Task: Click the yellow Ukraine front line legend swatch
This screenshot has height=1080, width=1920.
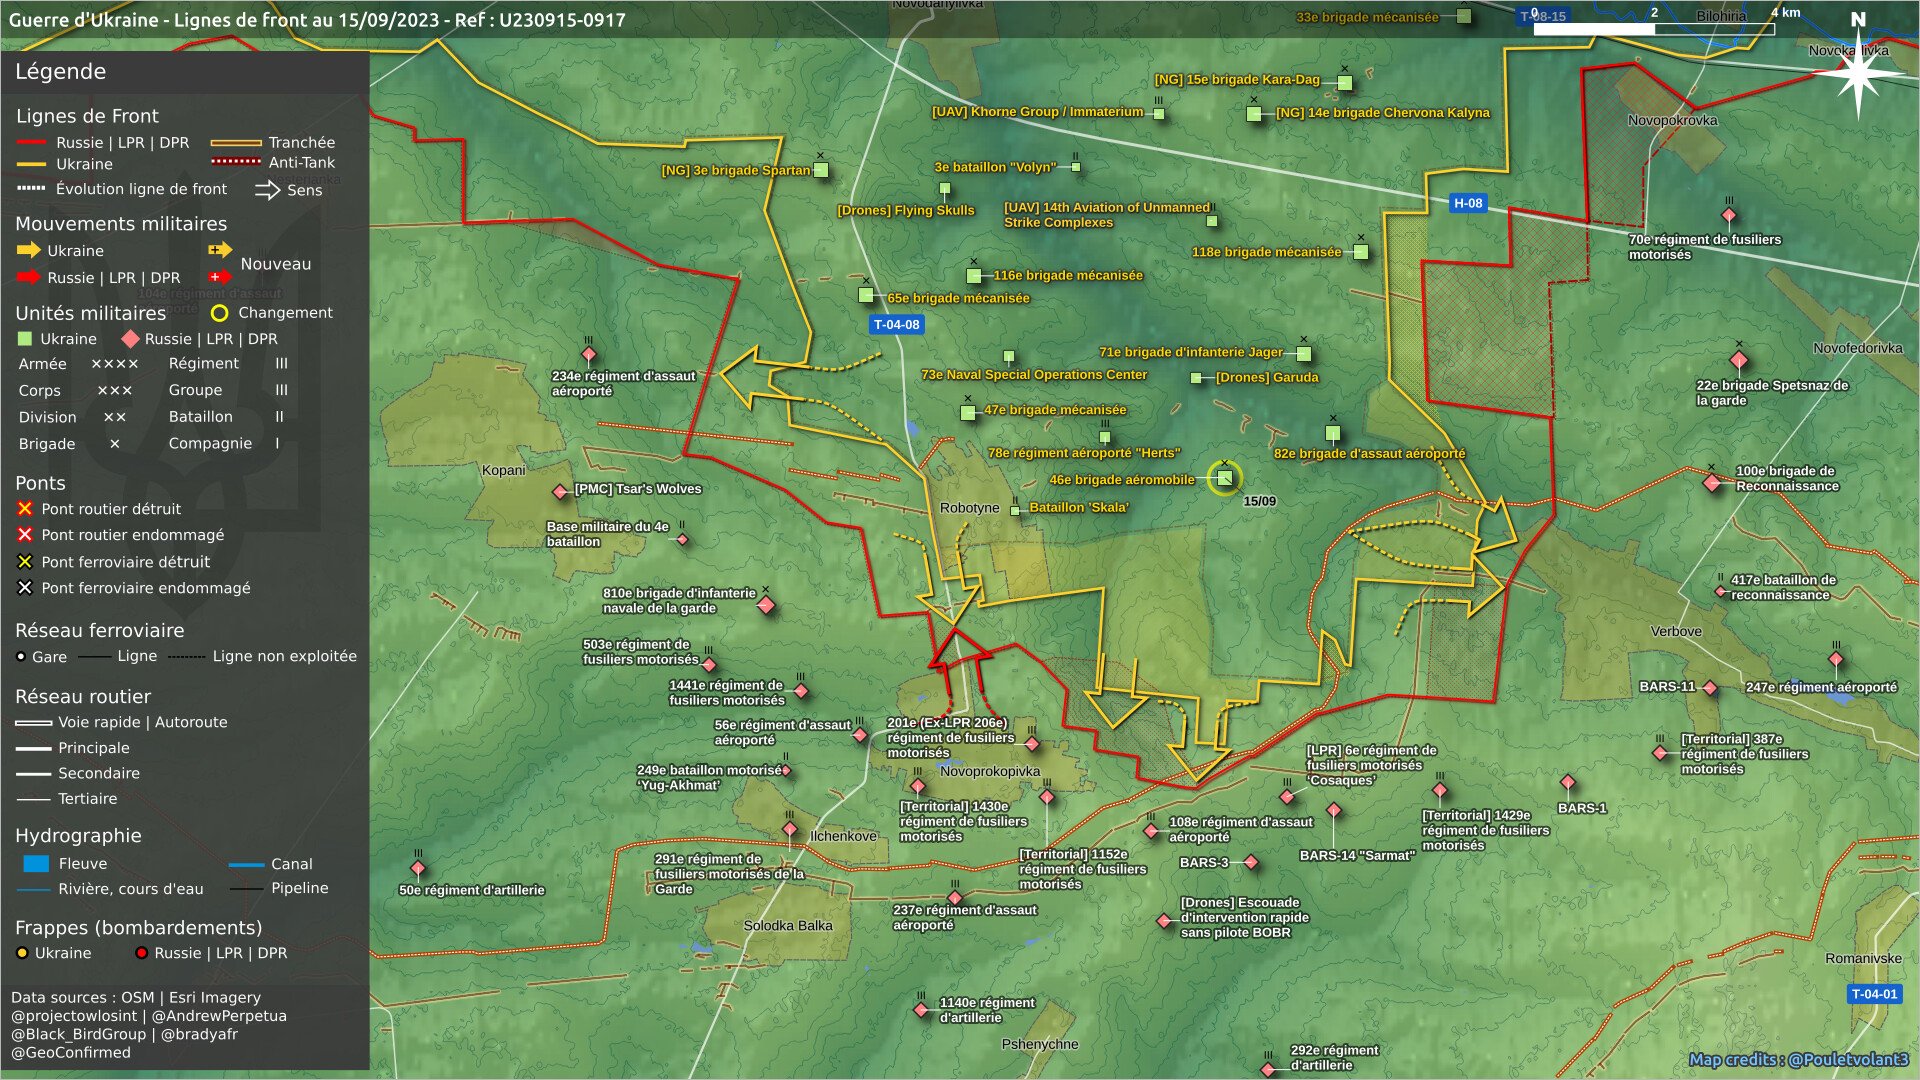Action: [31, 164]
